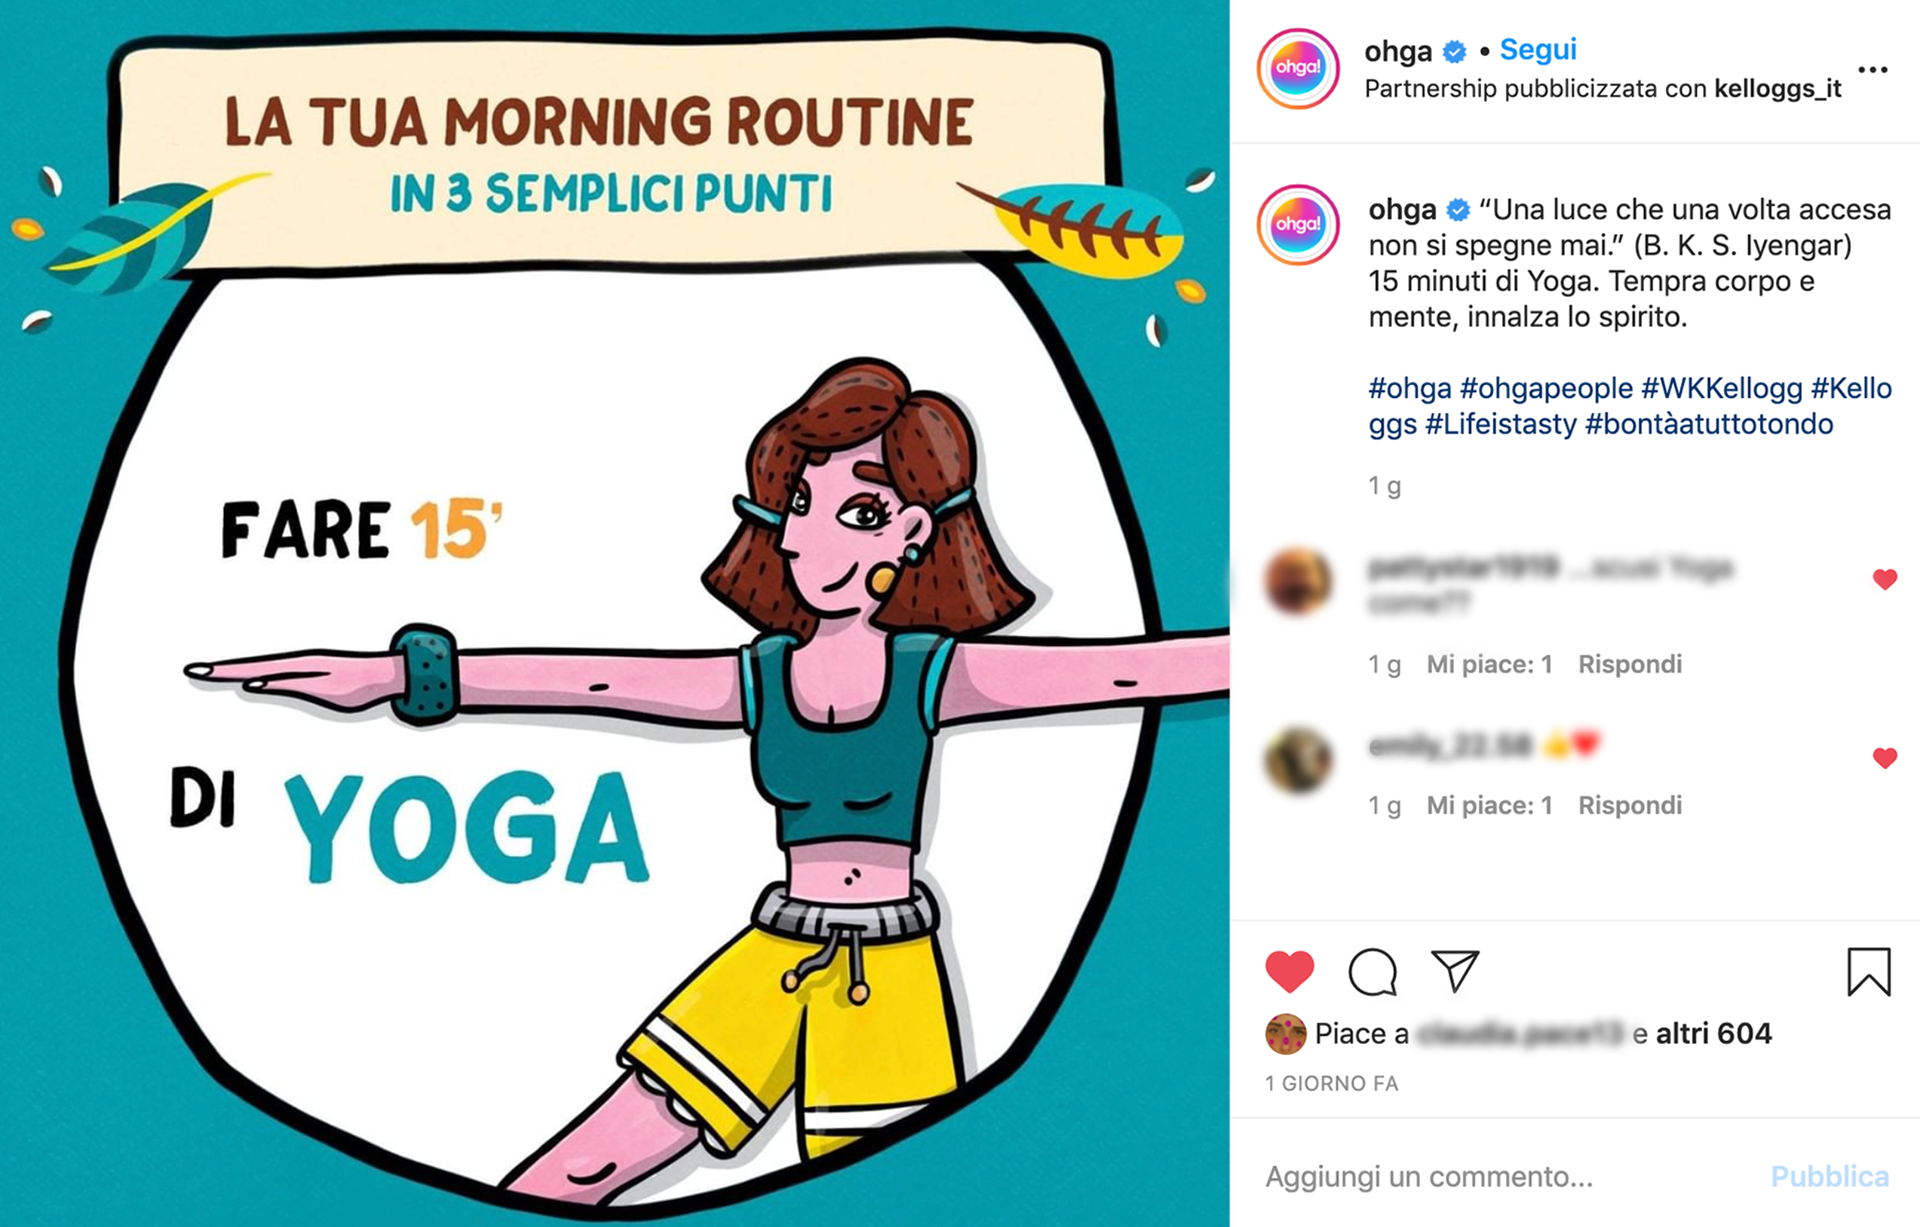Click the Pubblica button
Viewport: 1920px width, 1227px height.
[1829, 1176]
